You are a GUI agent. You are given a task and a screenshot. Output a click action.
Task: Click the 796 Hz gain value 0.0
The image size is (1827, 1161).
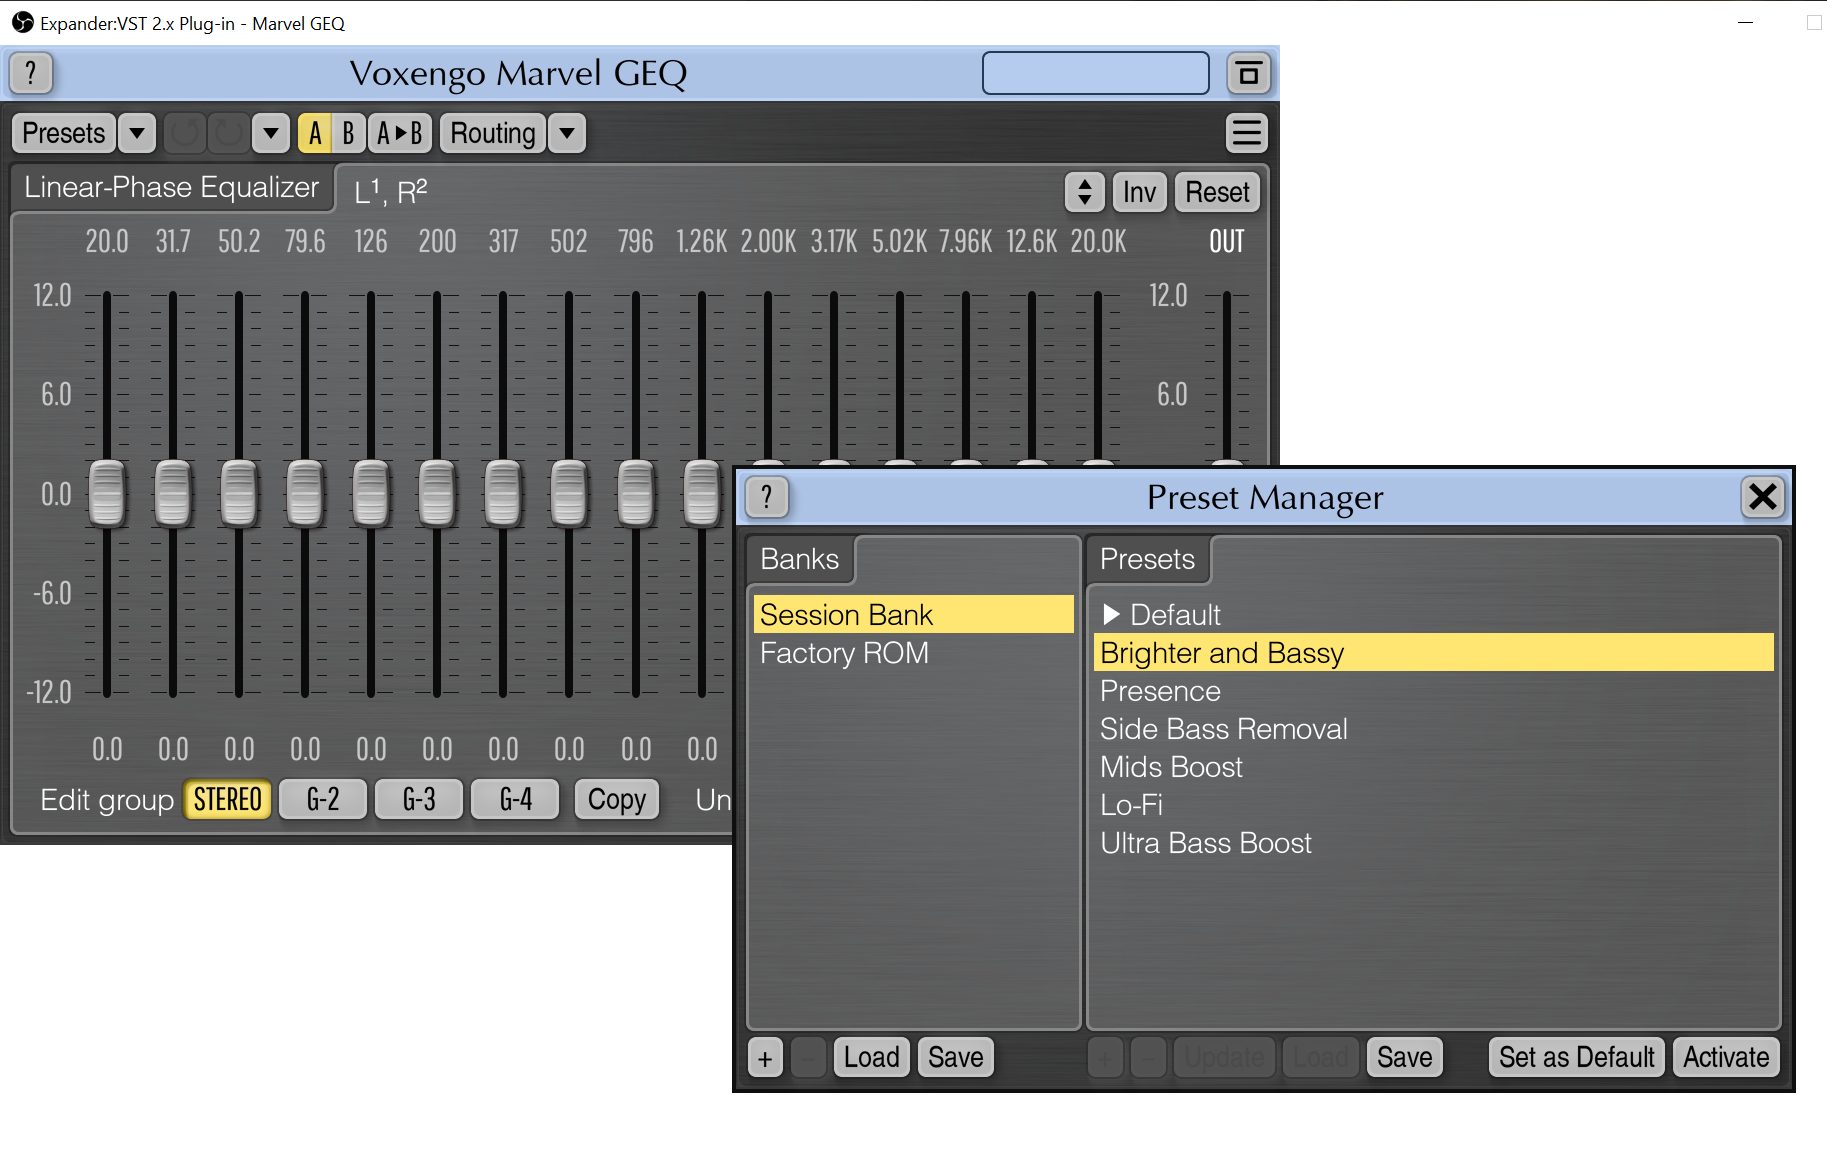pyautogui.click(x=636, y=749)
